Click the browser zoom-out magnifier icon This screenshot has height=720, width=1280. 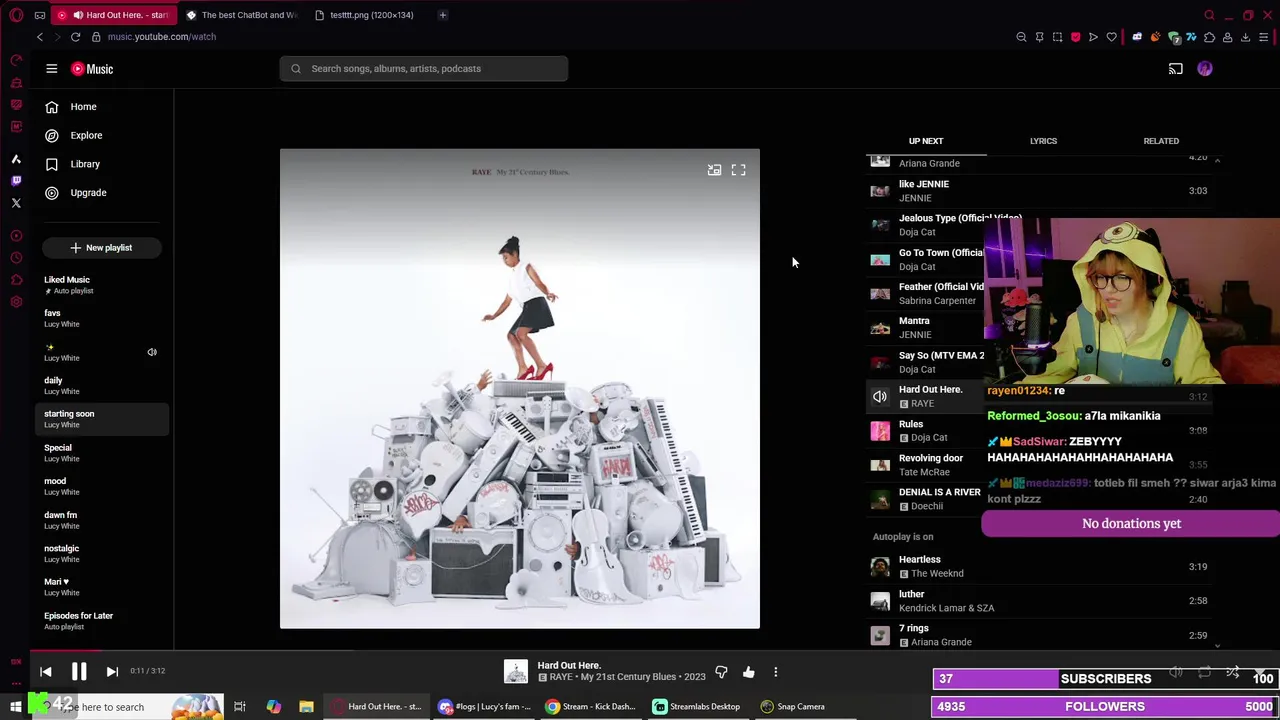(x=1021, y=37)
